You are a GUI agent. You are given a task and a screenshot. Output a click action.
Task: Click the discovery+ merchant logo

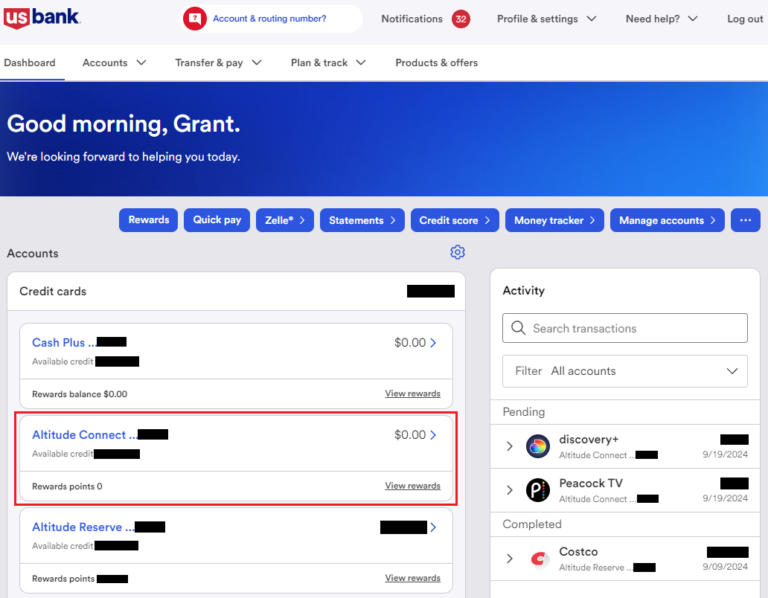pyautogui.click(x=538, y=446)
